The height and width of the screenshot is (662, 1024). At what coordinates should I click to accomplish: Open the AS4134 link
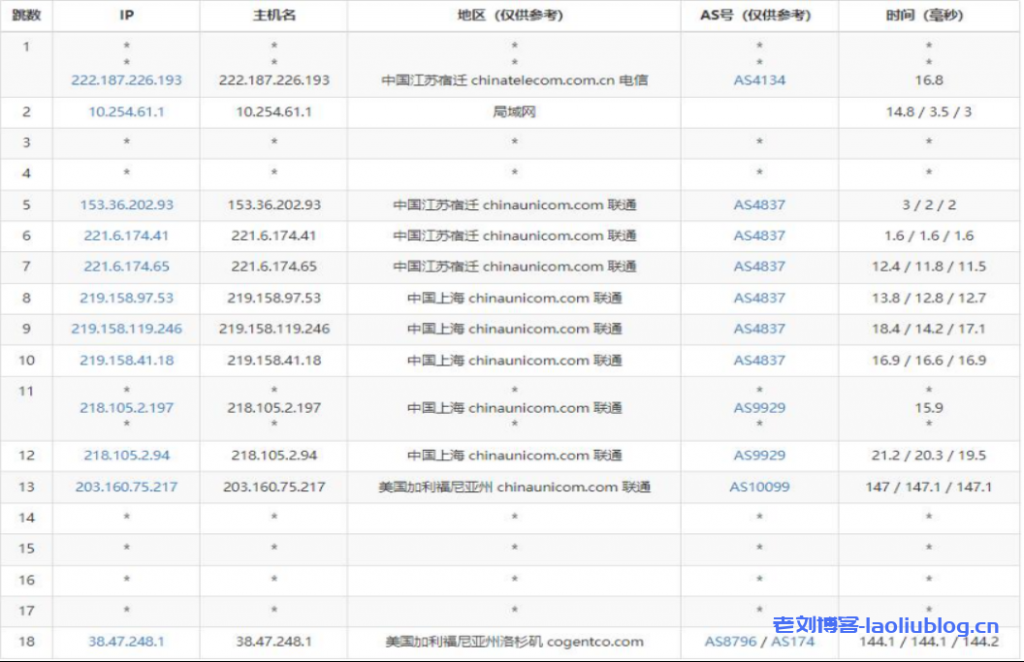tap(759, 80)
